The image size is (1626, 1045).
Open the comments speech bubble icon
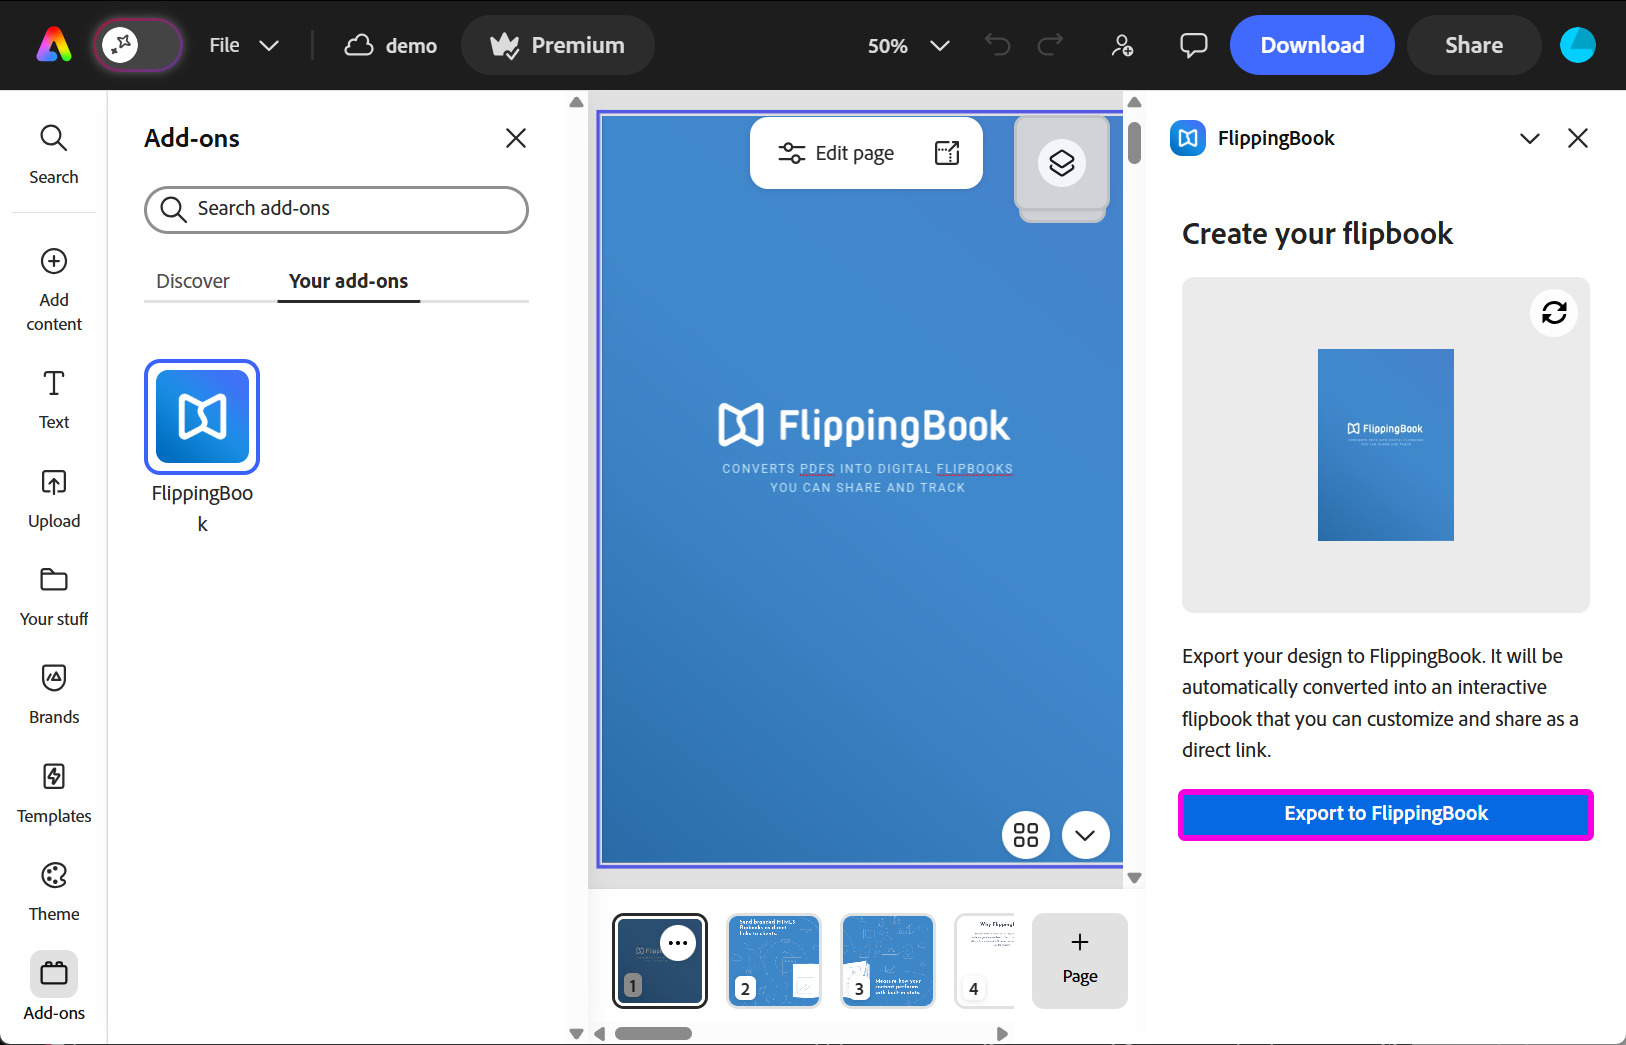click(x=1193, y=46)
